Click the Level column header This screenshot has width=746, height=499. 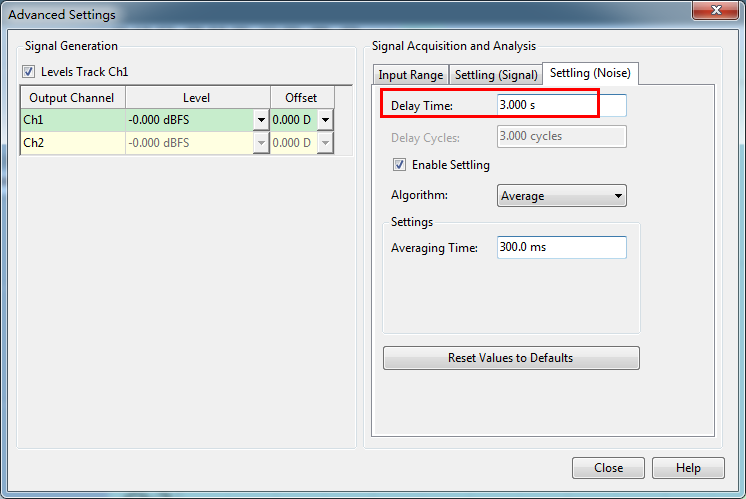[198, 98]
